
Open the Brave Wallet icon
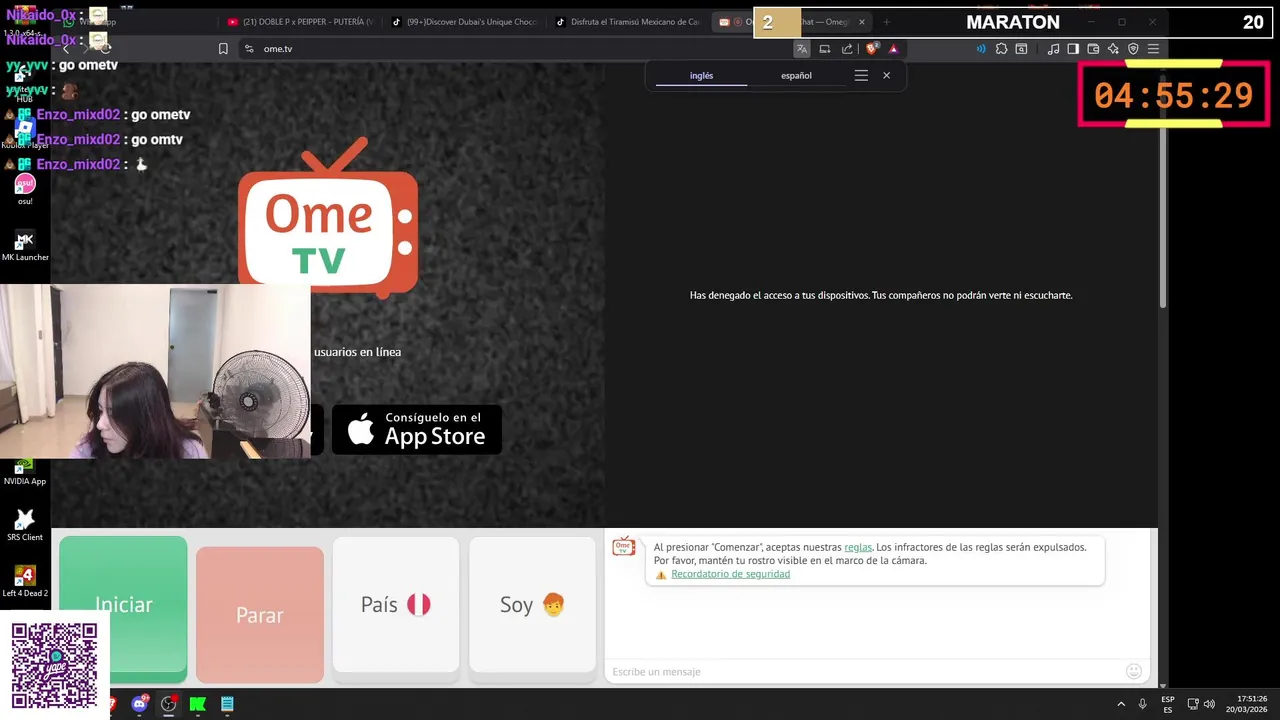click(x=1093, y=49)
